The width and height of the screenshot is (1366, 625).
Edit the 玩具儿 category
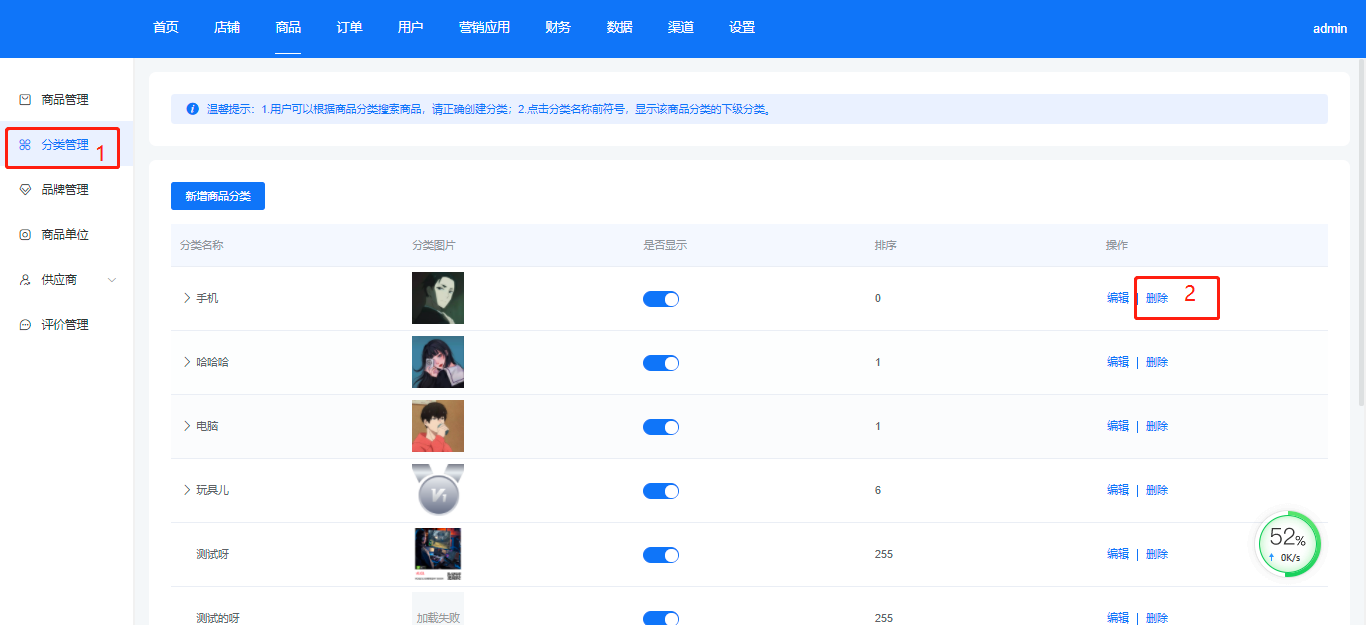pyautogui.click(x=1117, y=490)
